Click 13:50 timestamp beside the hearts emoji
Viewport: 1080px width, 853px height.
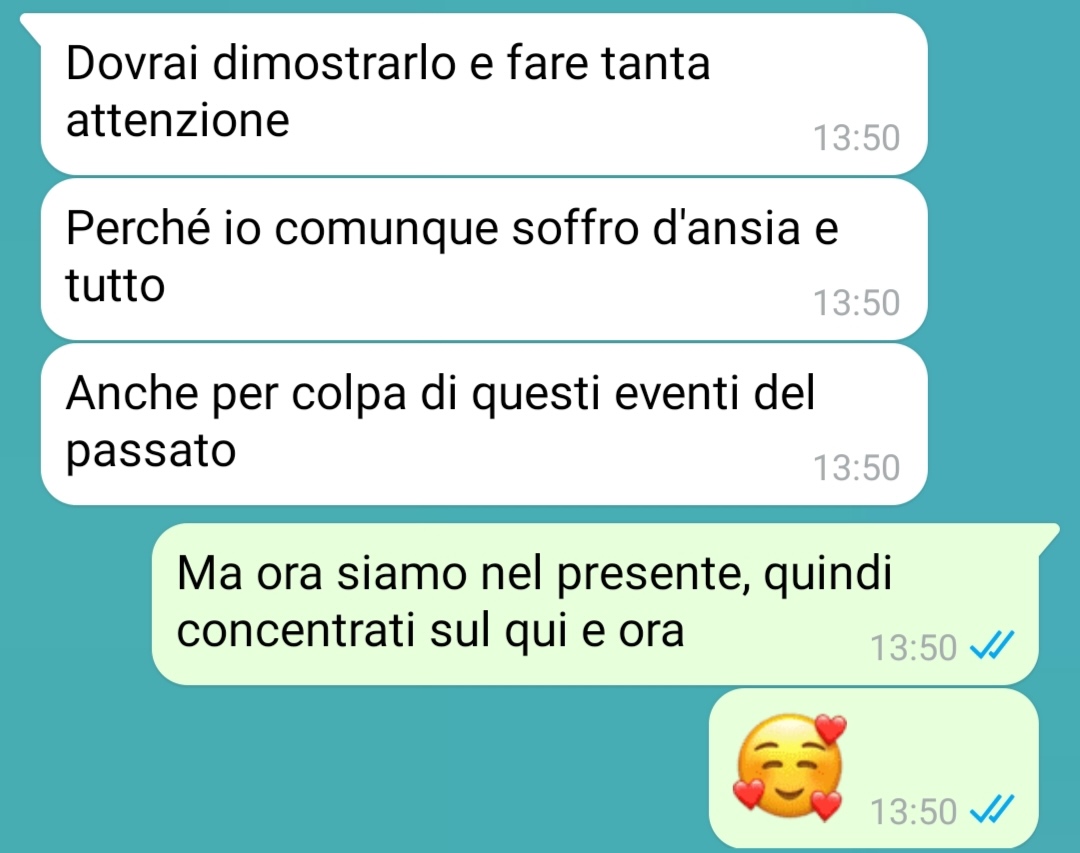pos(913,812)
